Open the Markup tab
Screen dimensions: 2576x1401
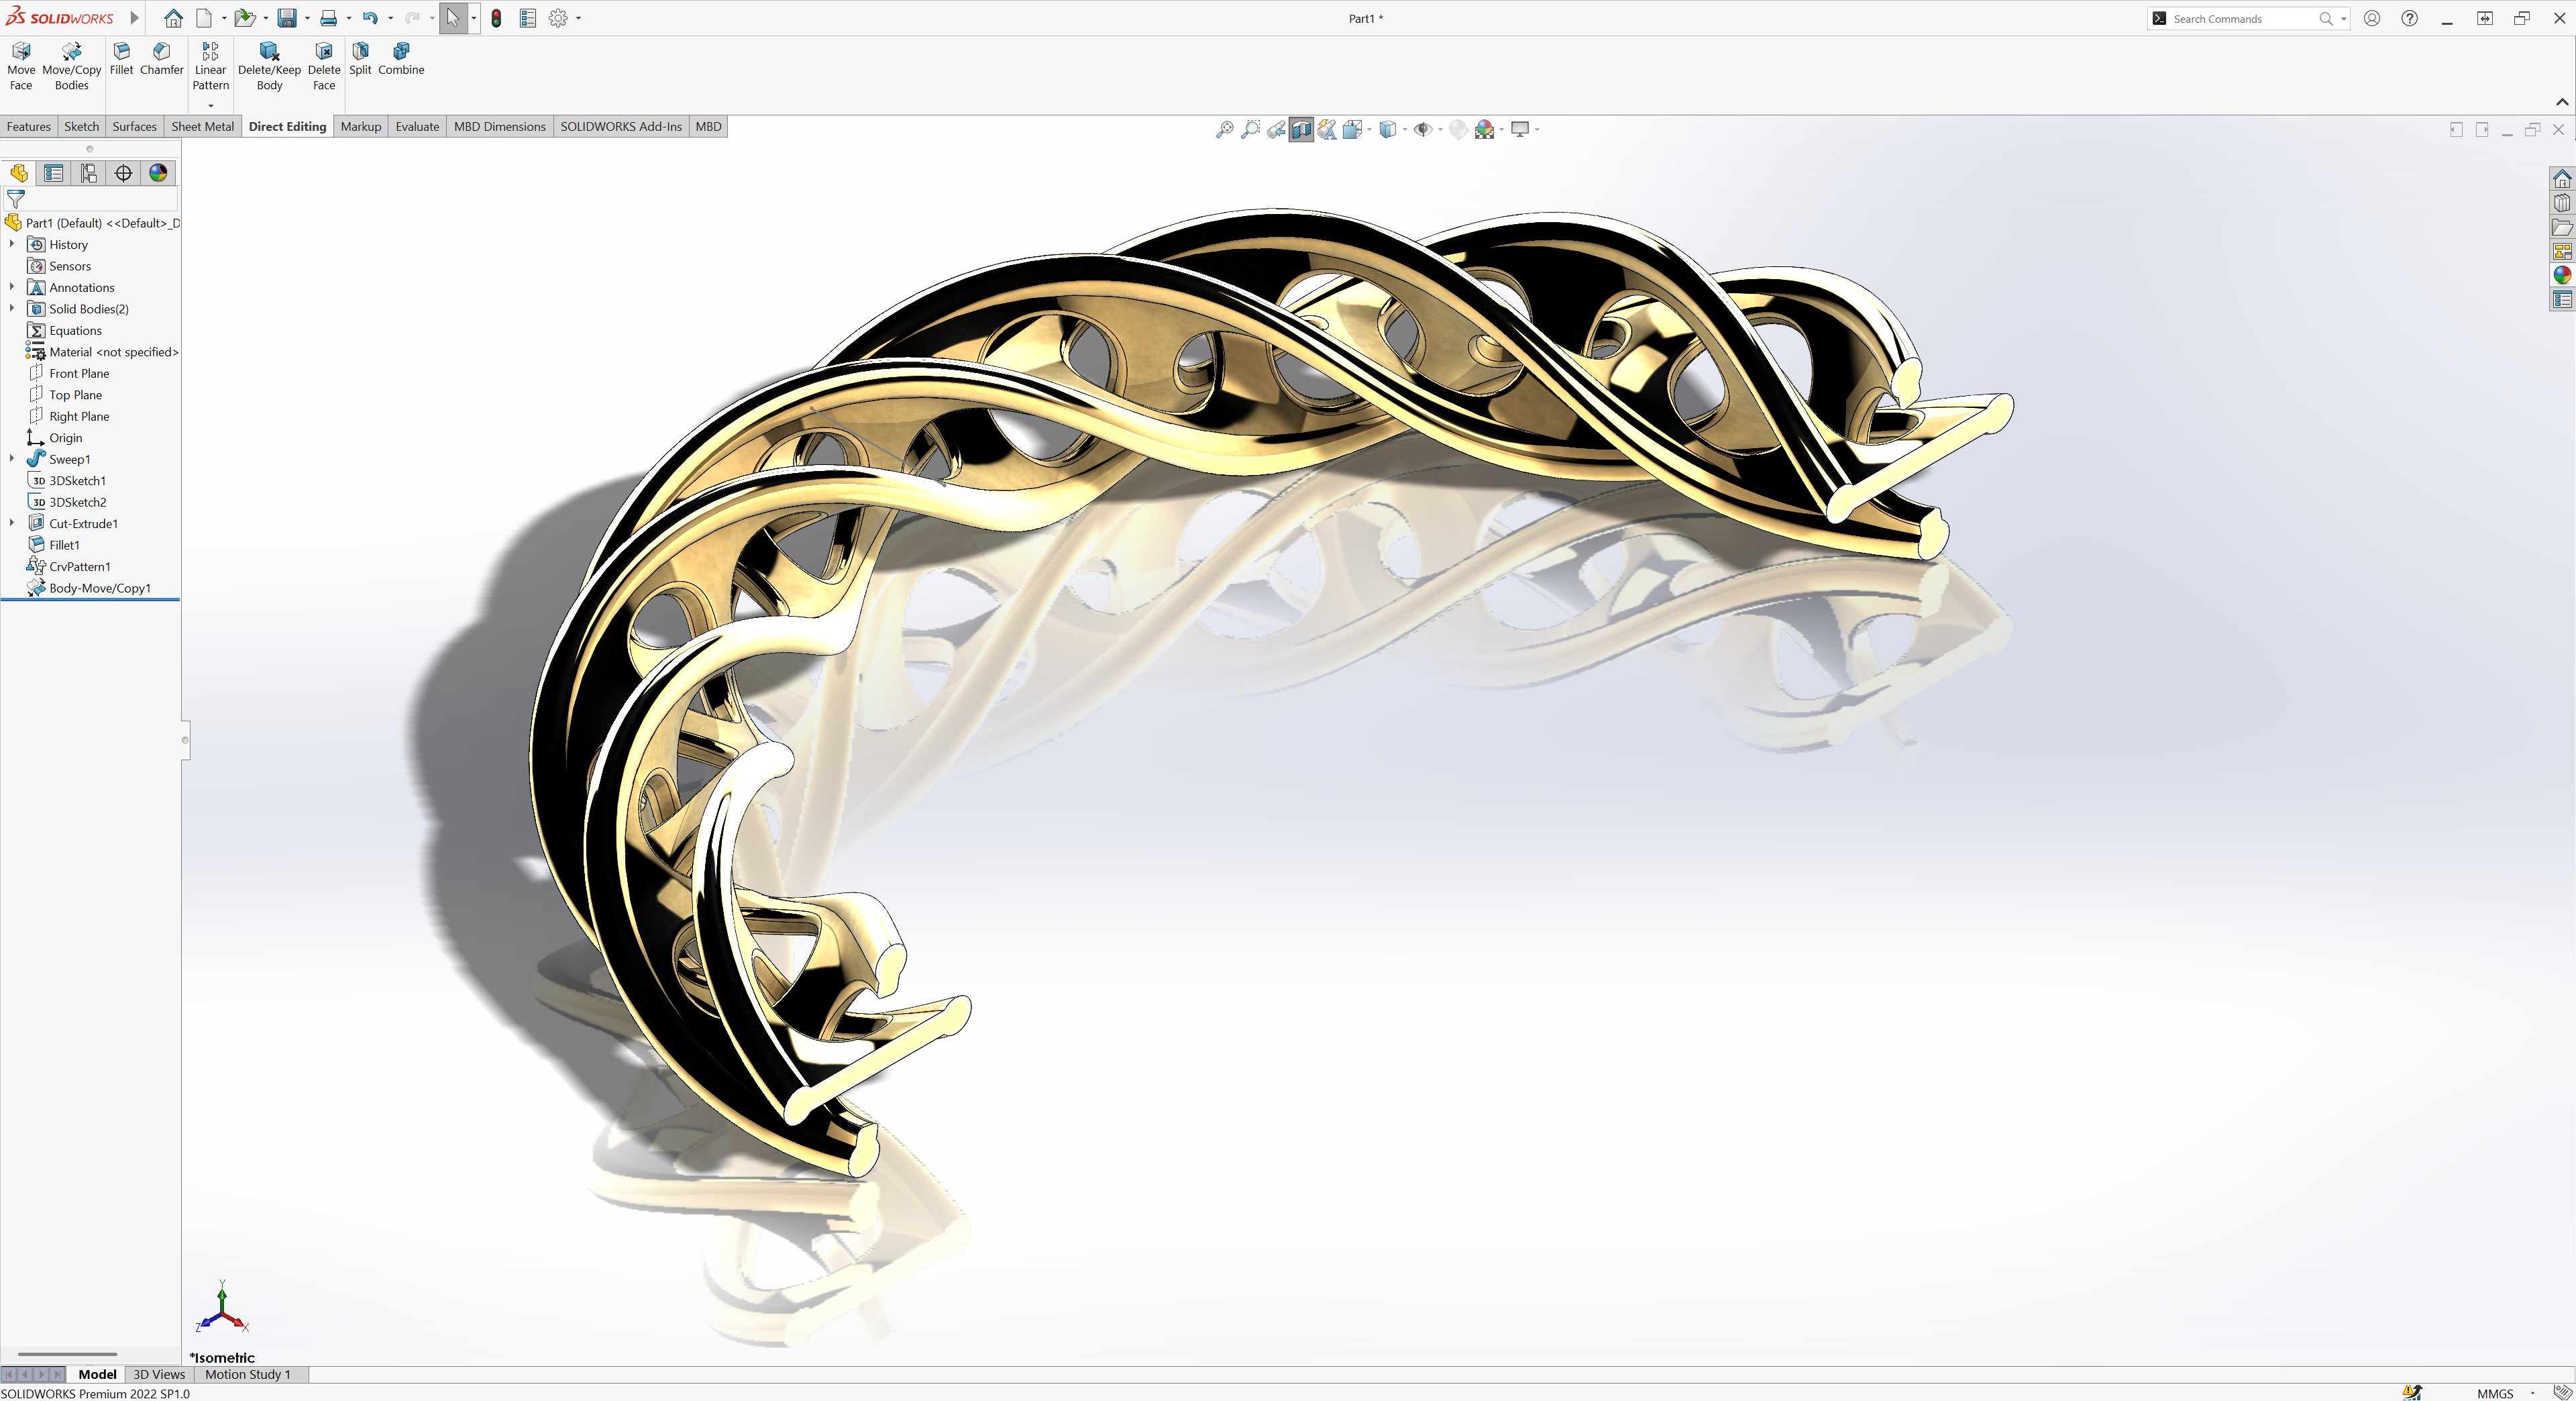point(360,126)
